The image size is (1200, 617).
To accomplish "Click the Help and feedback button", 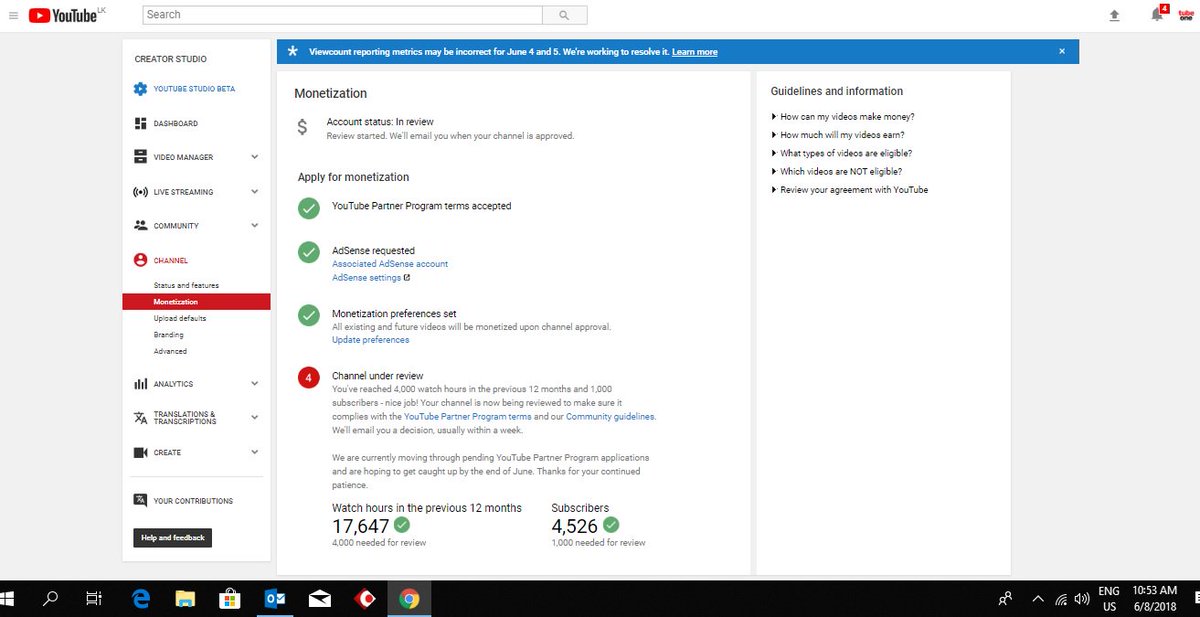I will (173, 538).
